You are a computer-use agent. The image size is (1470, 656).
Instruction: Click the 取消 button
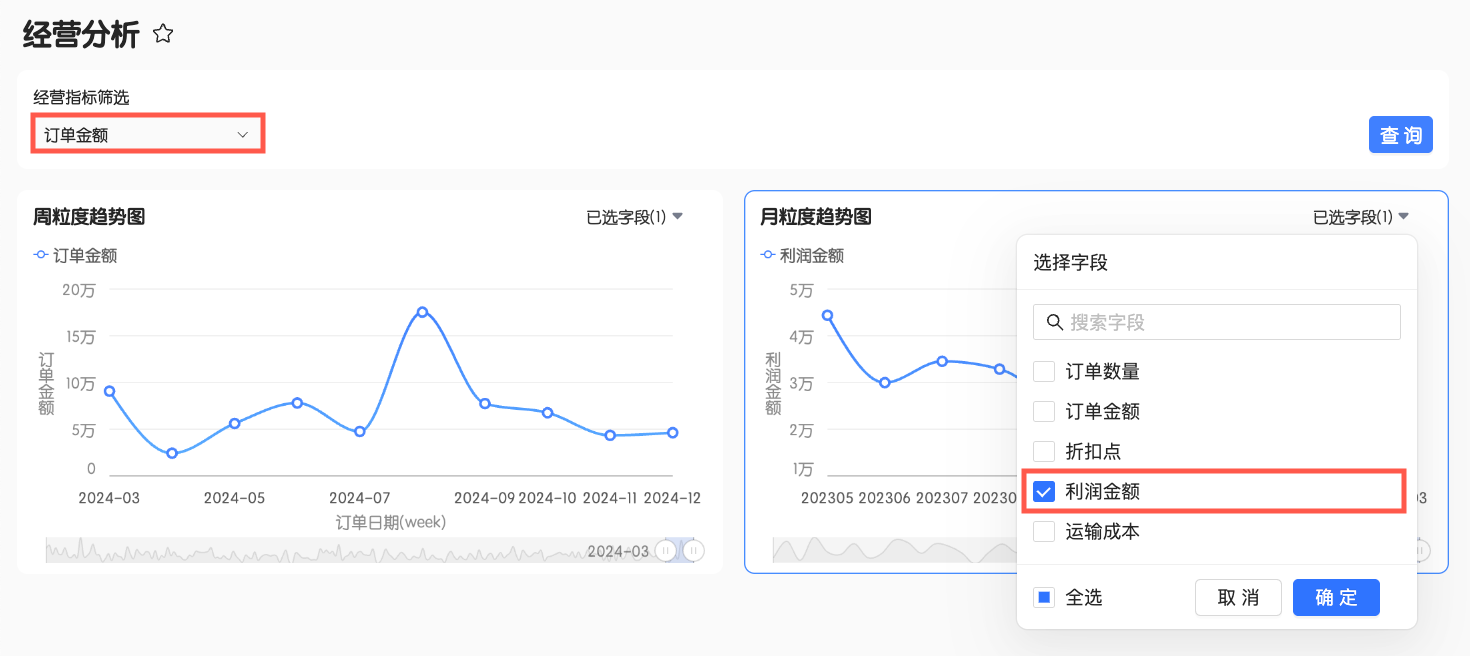coord(1238,597)
